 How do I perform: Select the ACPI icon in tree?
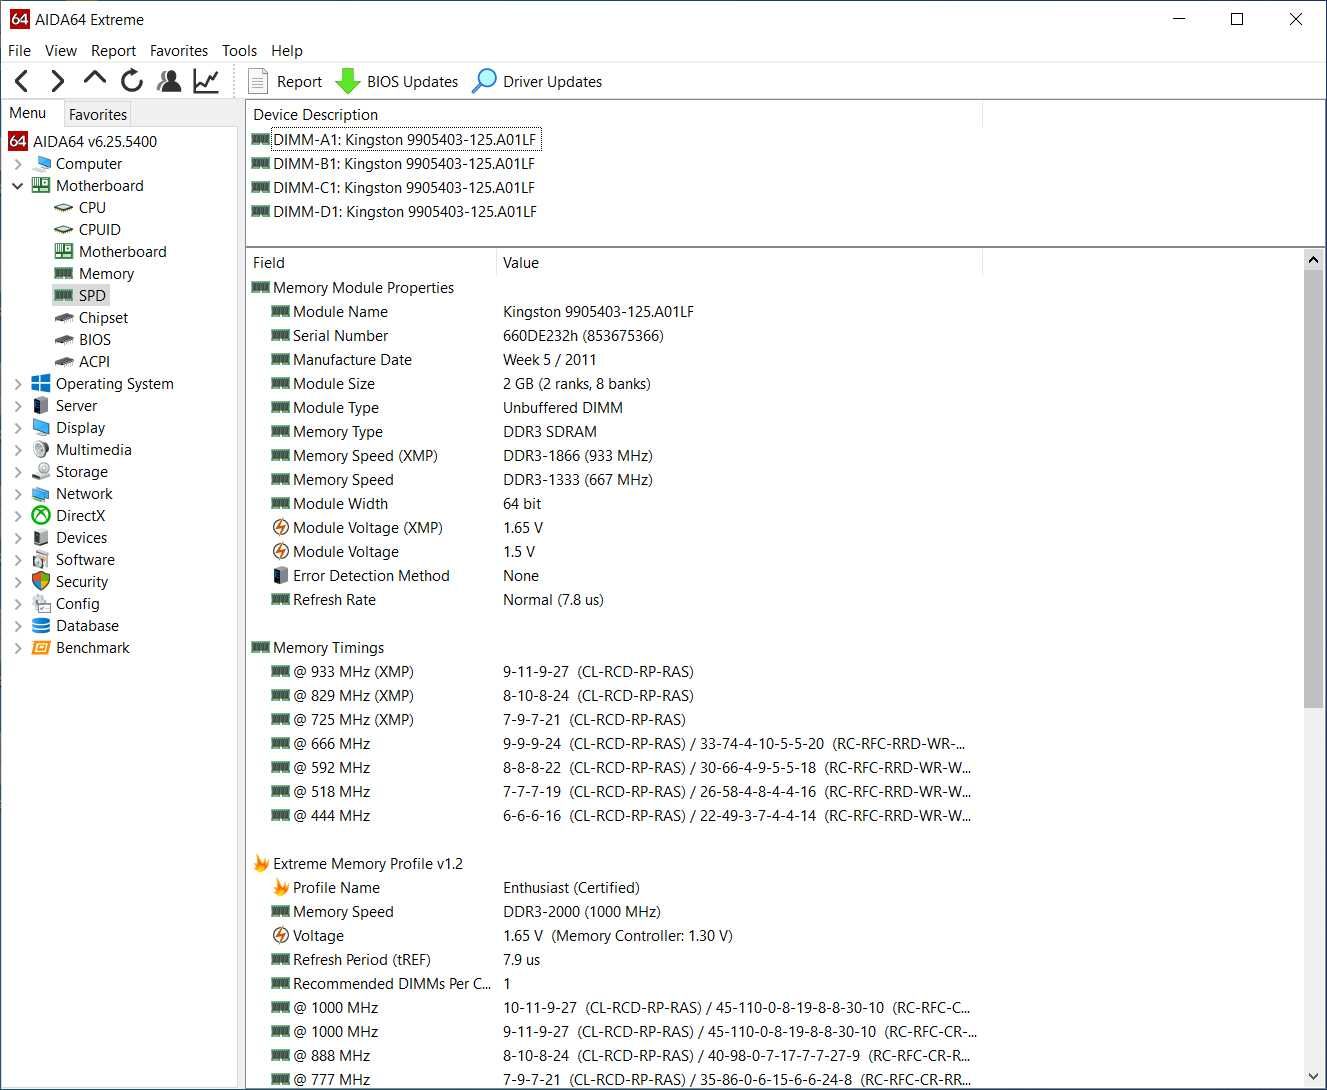click(64, 362)
